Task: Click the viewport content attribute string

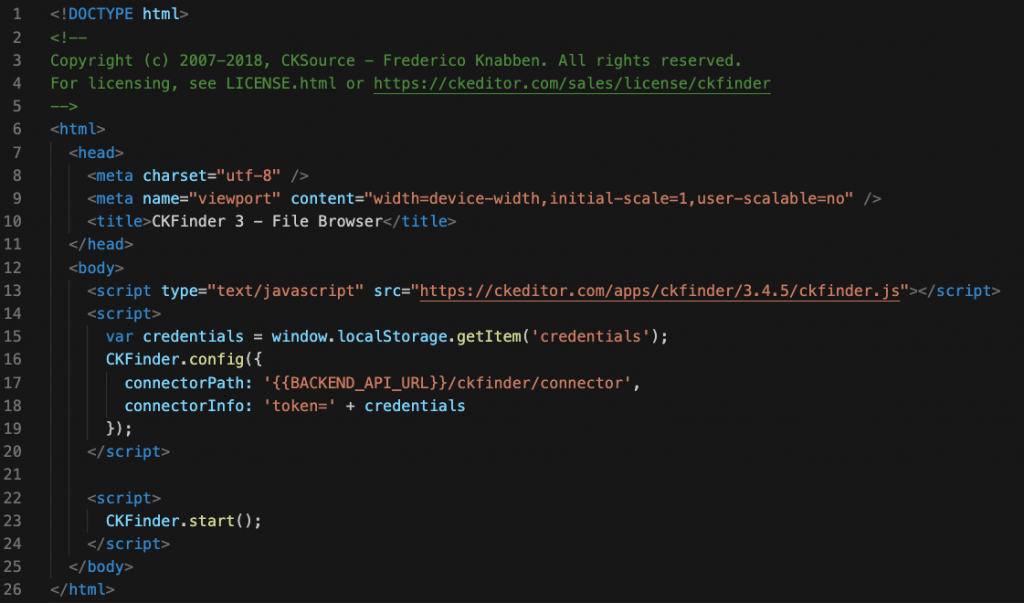Action: (x=607, y=199)
